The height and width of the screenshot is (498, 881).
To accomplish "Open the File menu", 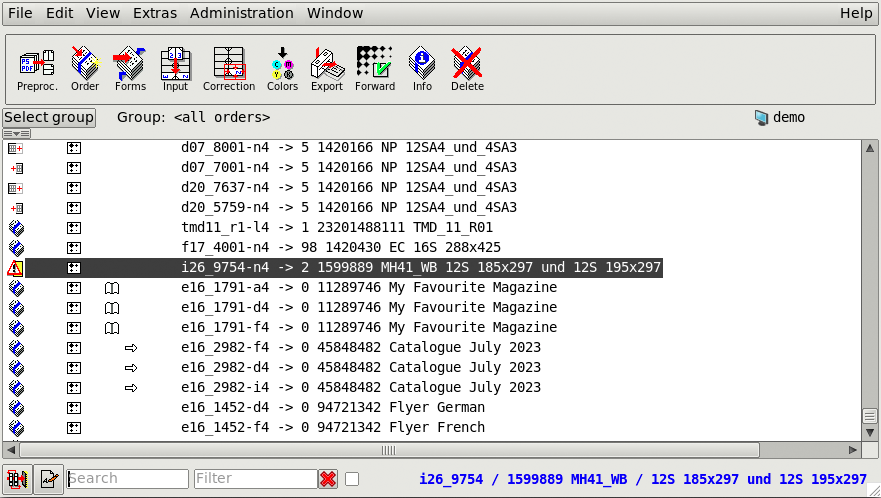I will pyautogui.click(x=20, y=13).
